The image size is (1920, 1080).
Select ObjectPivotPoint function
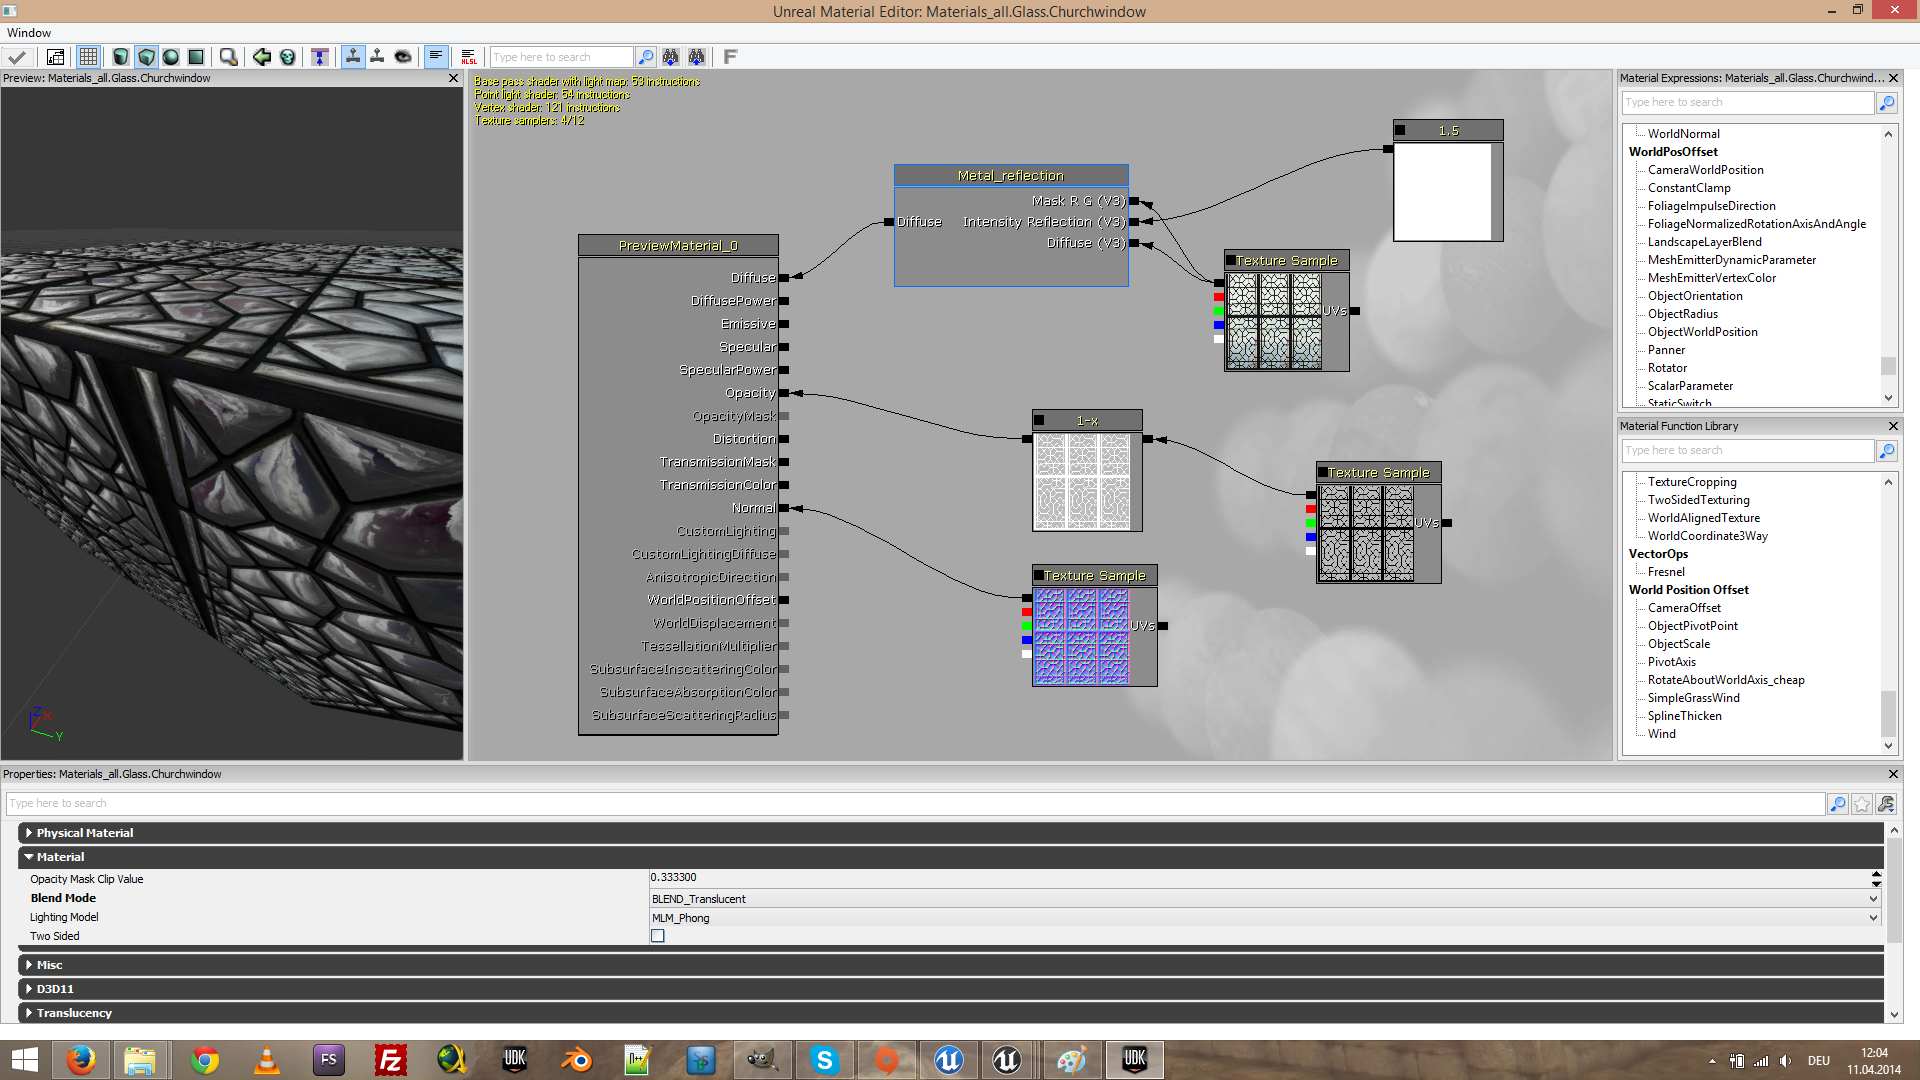point(1693,626)
